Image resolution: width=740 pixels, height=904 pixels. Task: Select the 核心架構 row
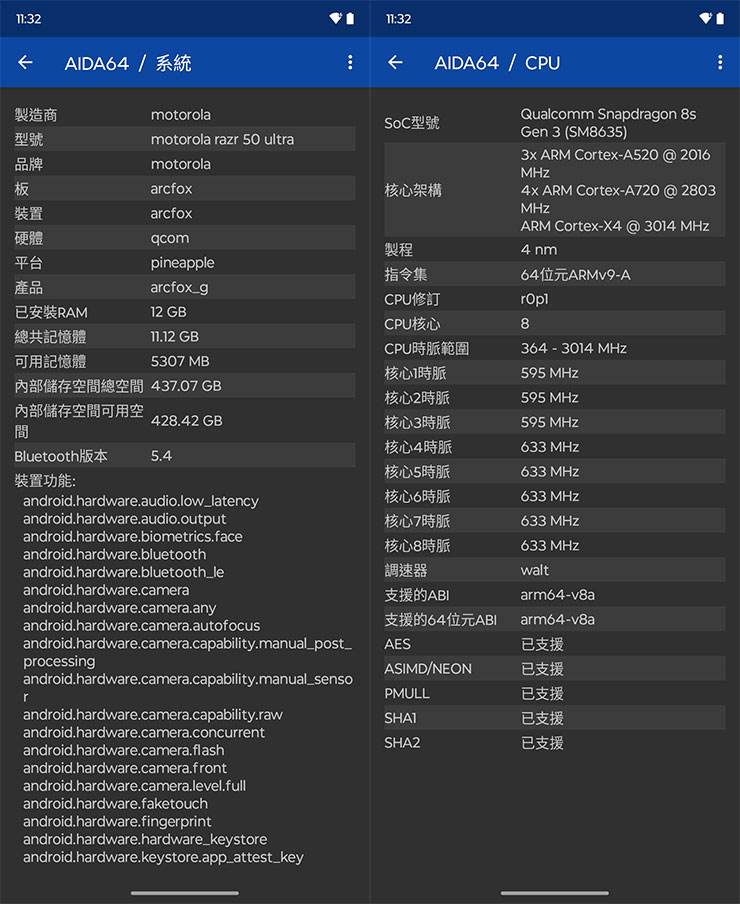(554, 190)
